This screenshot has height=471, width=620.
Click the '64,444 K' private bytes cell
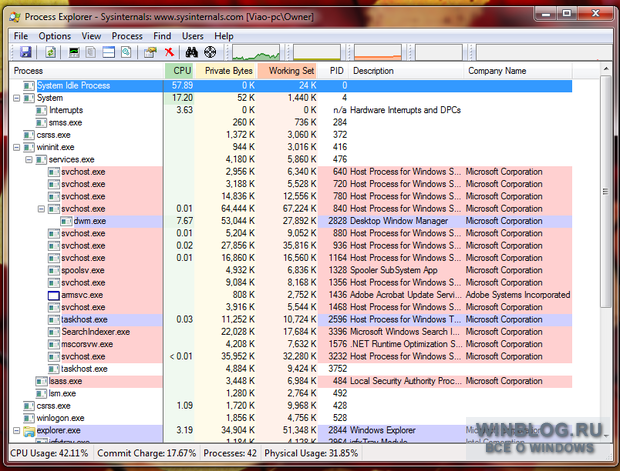click(238, 209)
